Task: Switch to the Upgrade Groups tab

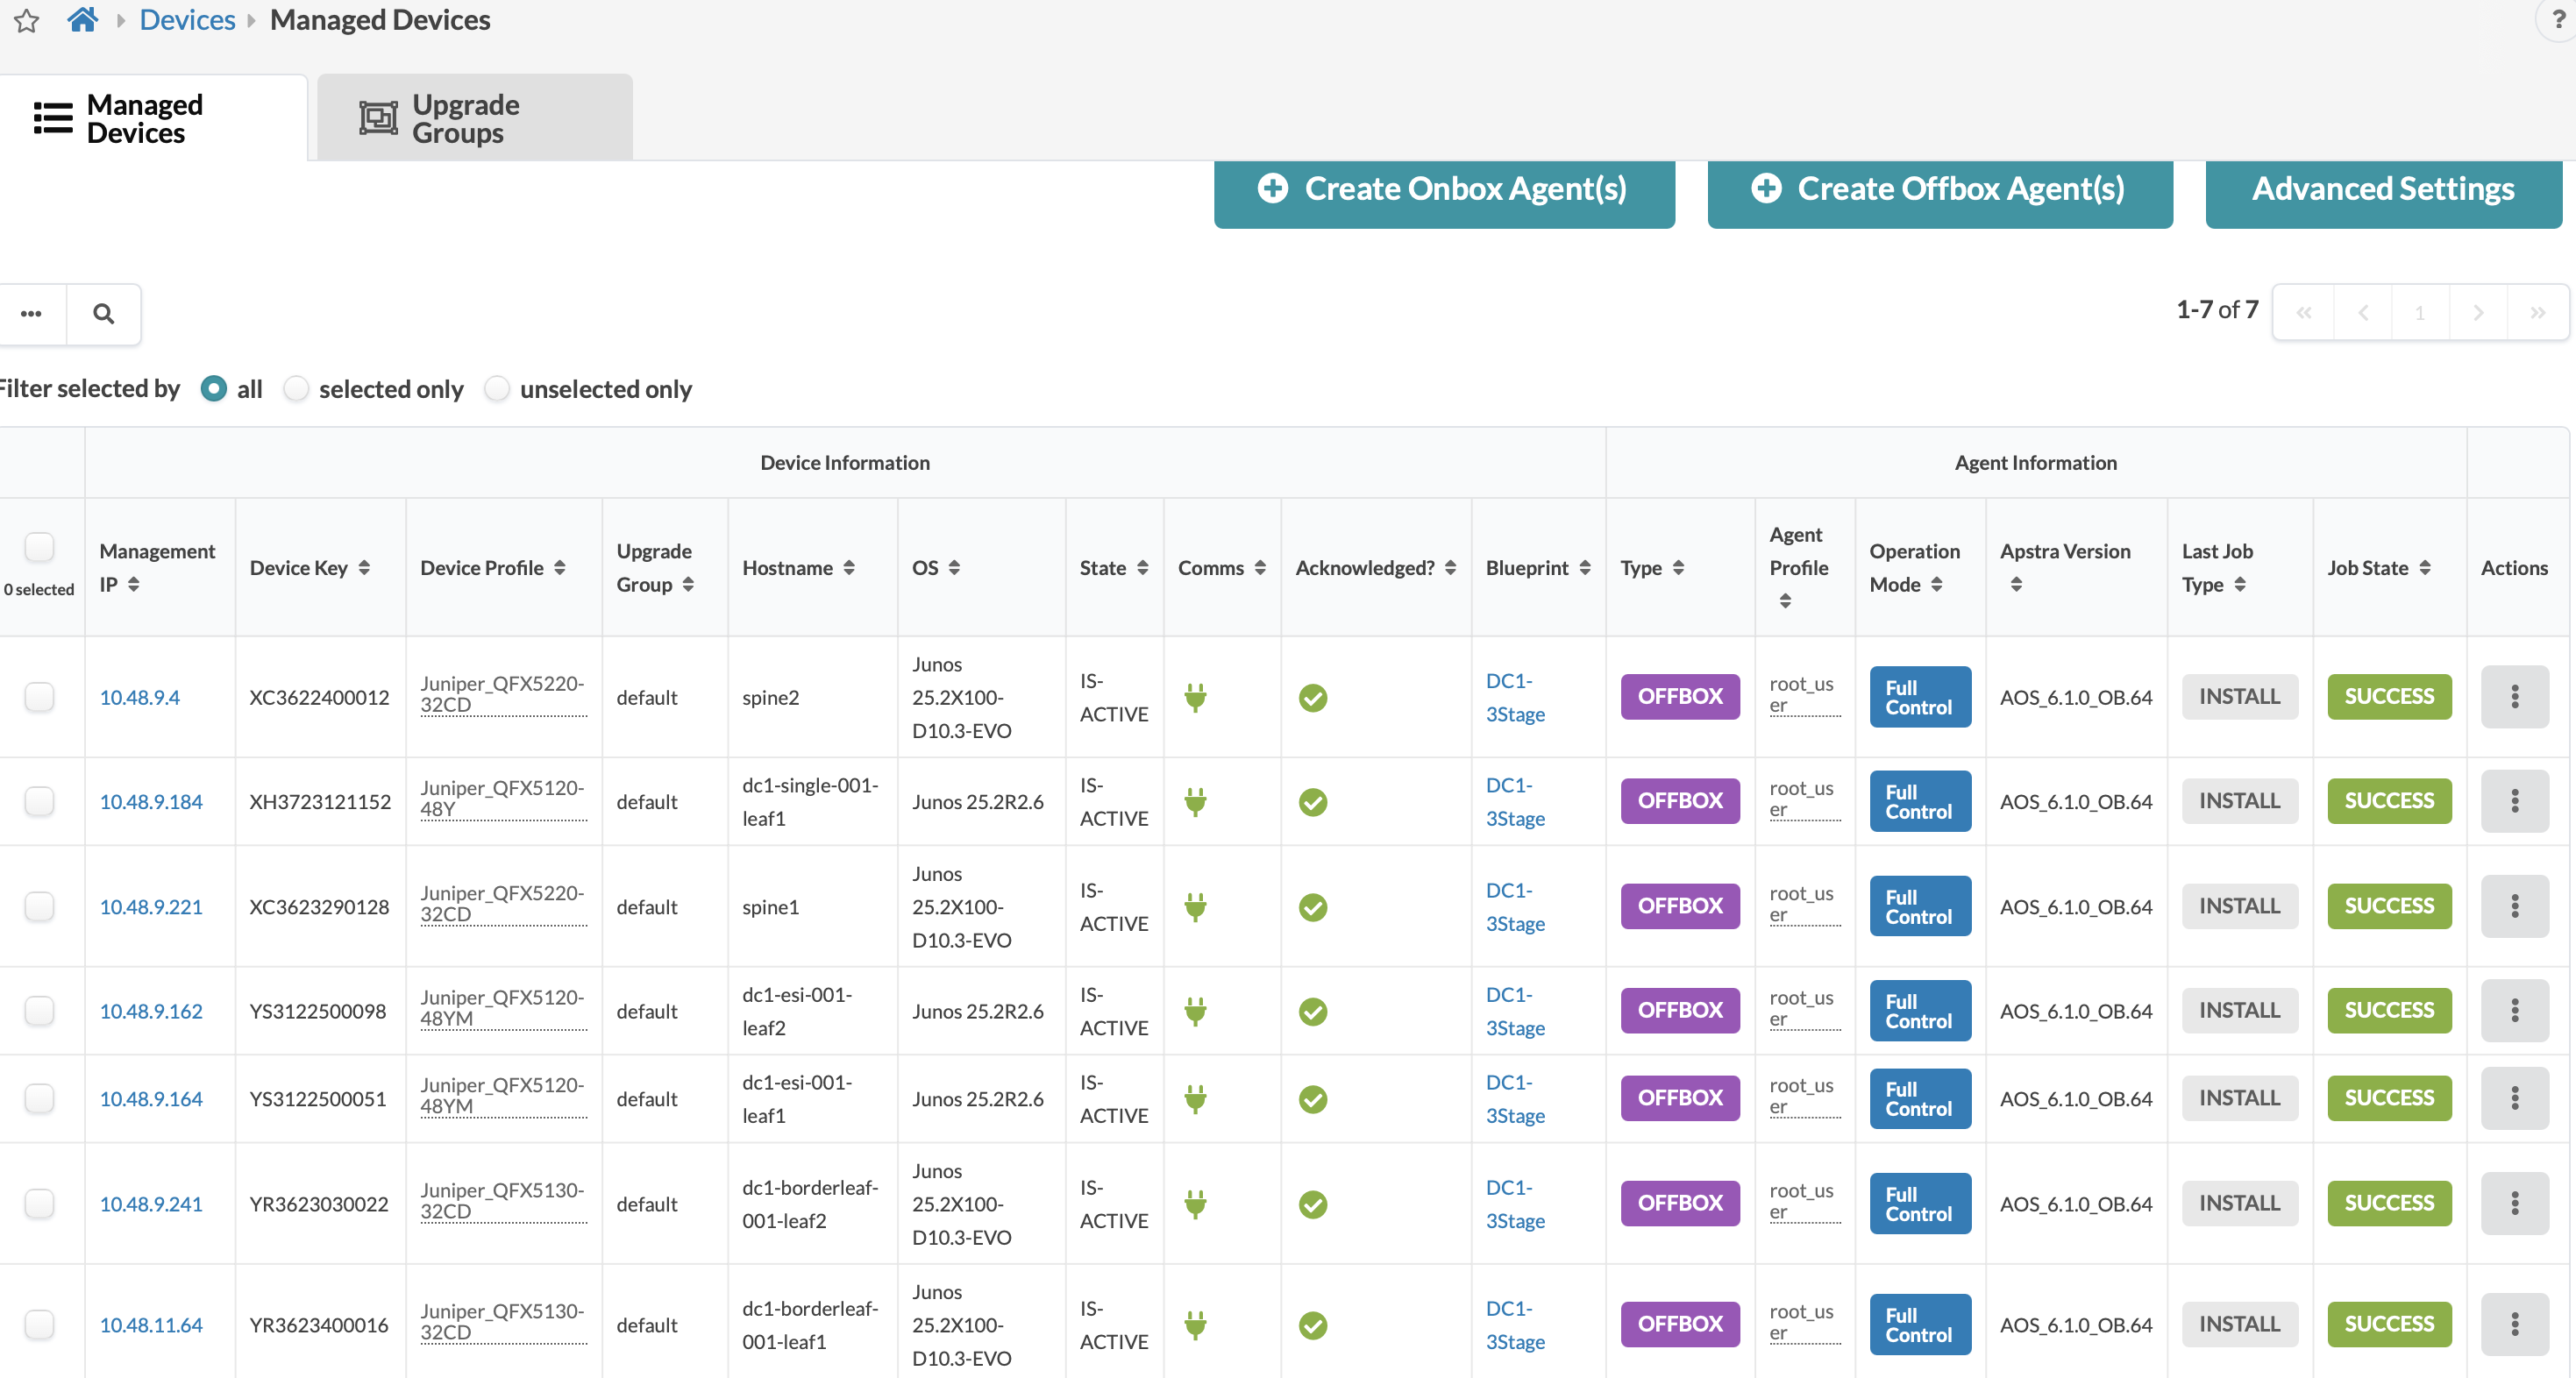Action: (475, 118)
